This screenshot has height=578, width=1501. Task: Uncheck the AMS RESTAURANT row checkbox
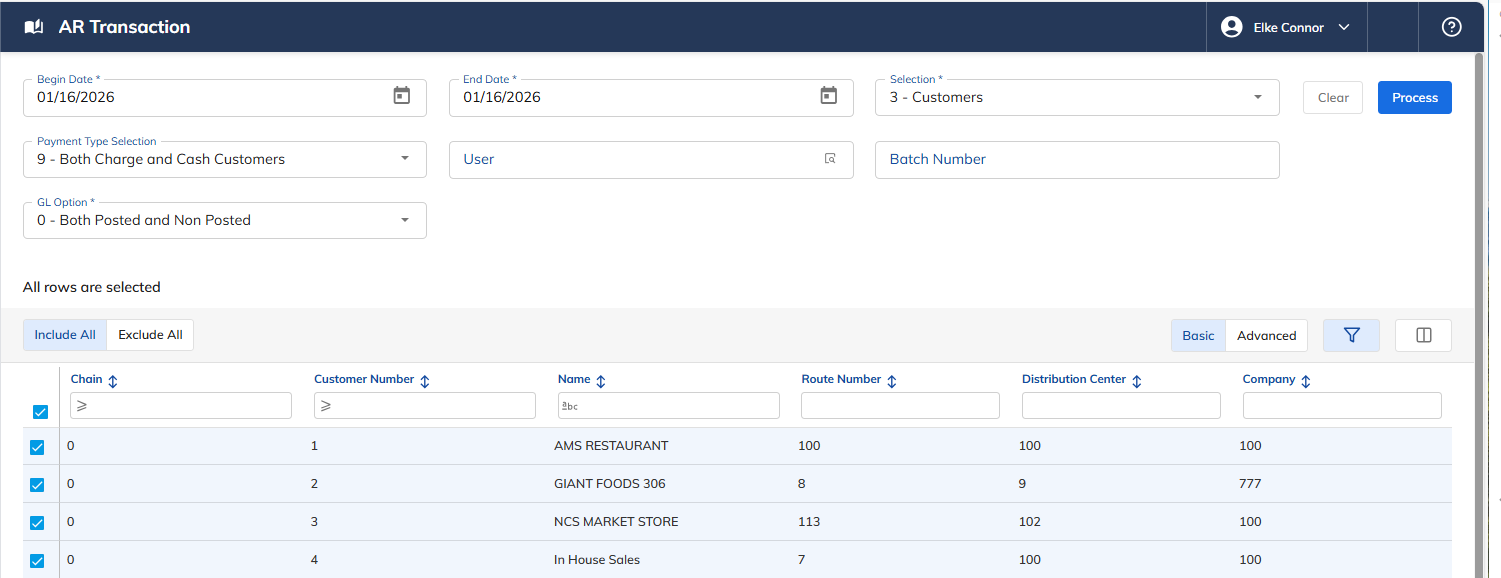coord(37,447)
